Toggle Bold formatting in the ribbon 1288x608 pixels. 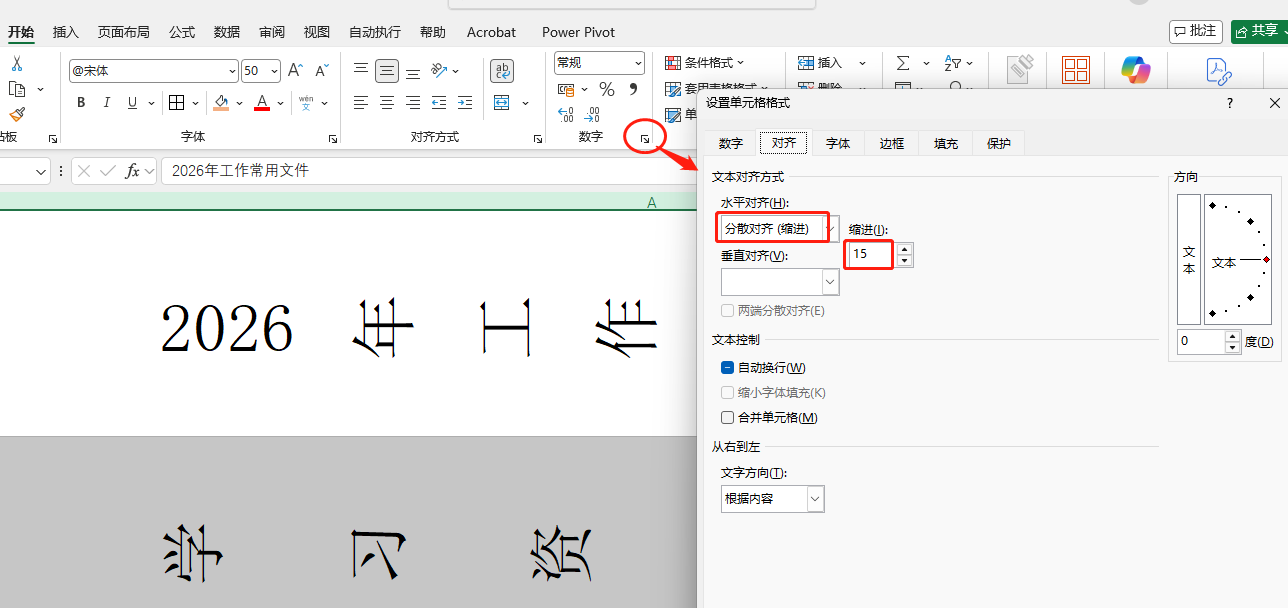click(x=81, y=103)
